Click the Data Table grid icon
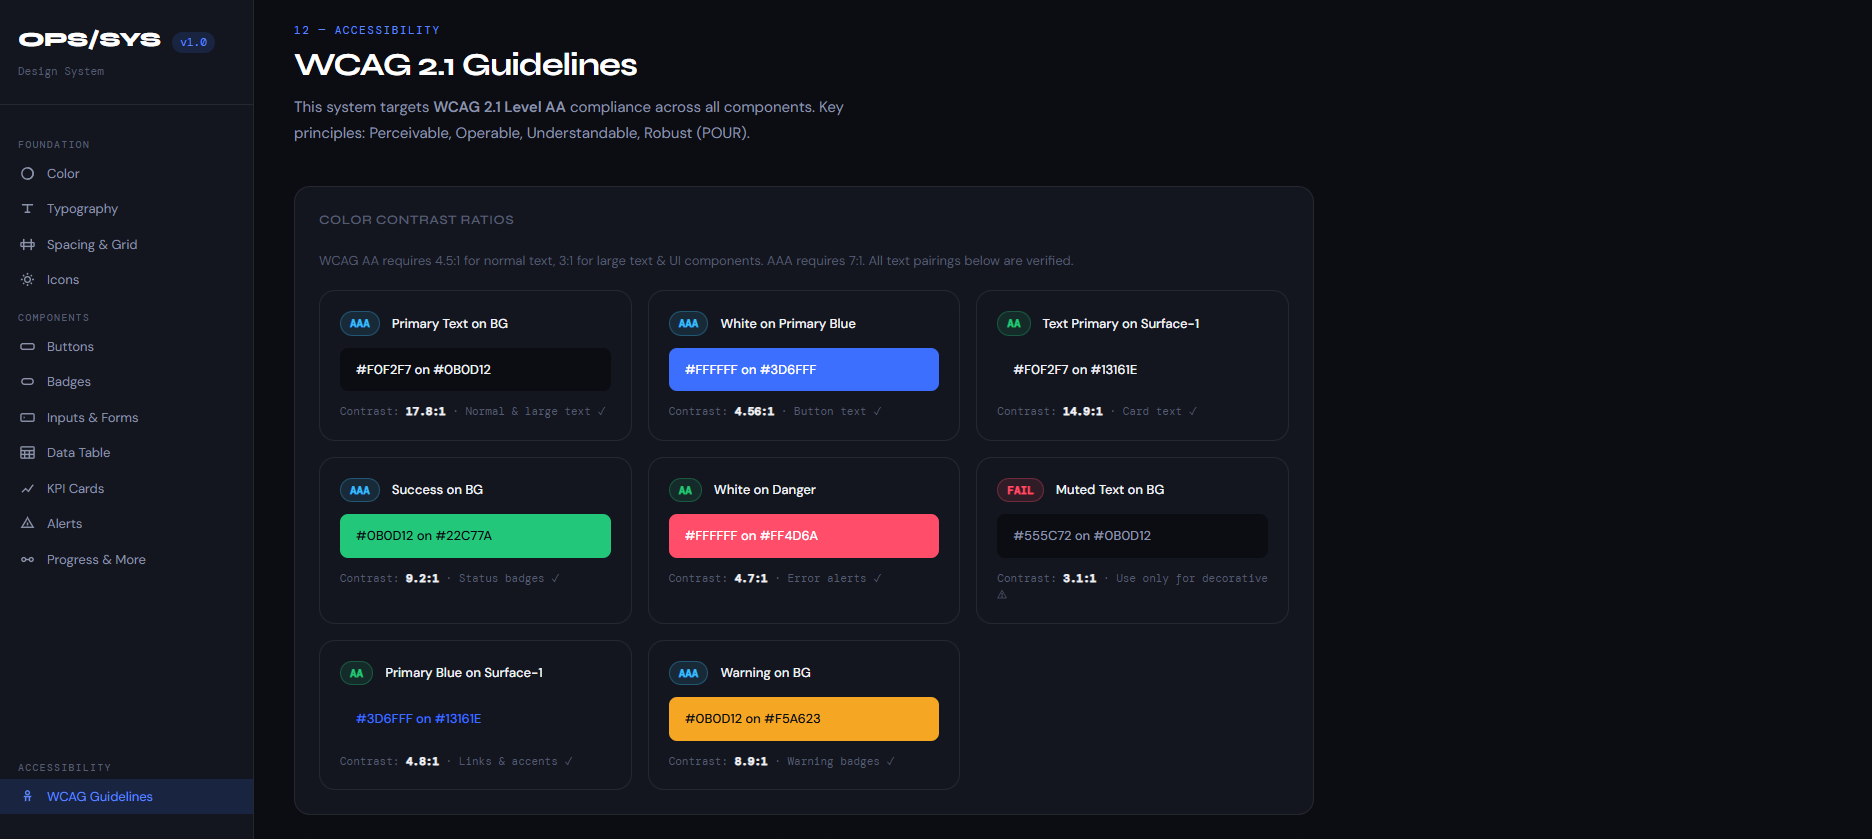This screenshot has width=1872, height=839. [x=27, y=452]
